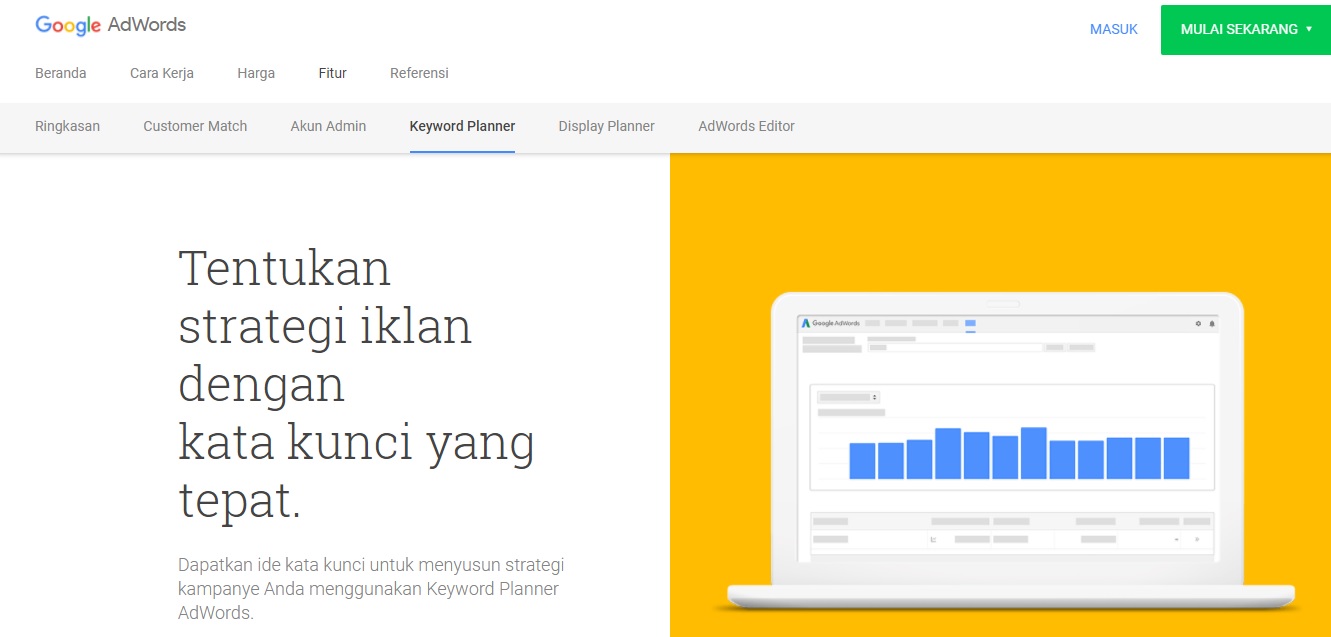Open the Customer Match tab
The image size is (1331, 637).
[x=195, y=126]
